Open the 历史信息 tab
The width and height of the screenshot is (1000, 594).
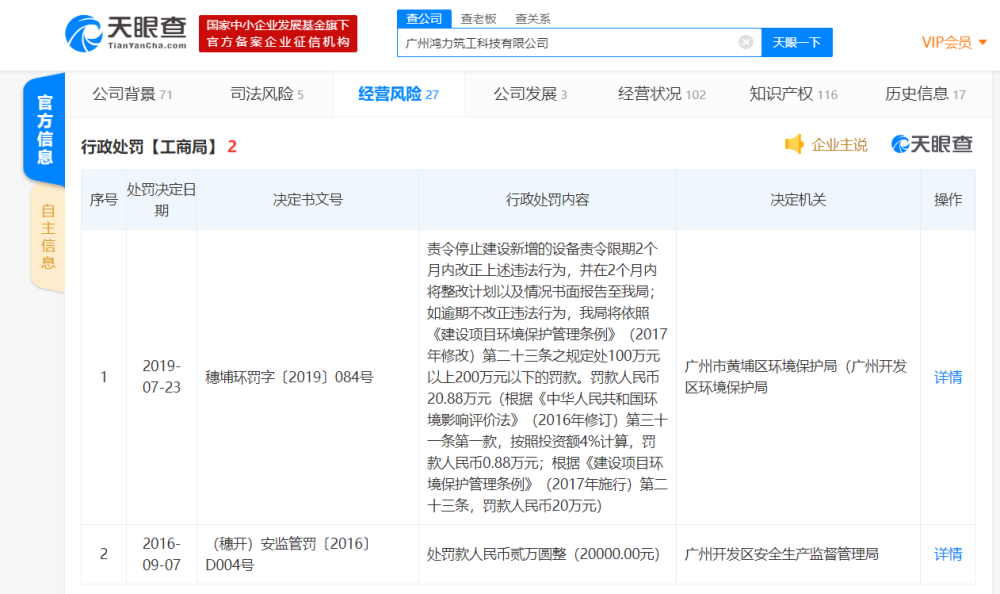(925, 94)
